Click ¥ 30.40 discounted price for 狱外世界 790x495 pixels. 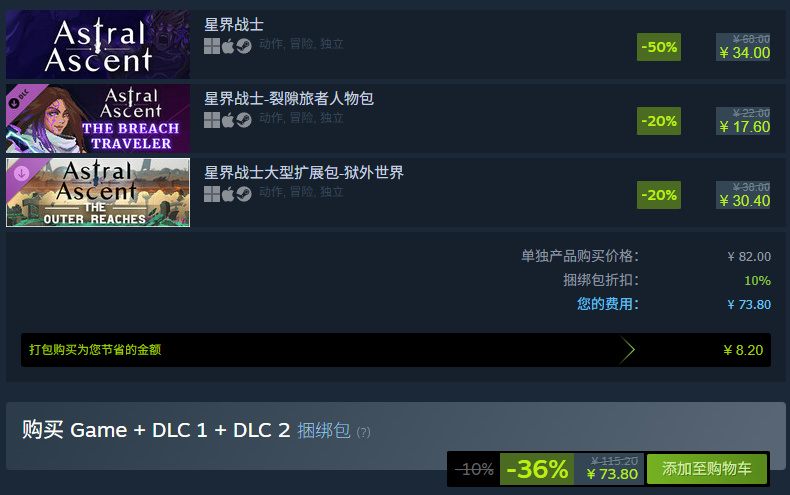tap(745, 201)
